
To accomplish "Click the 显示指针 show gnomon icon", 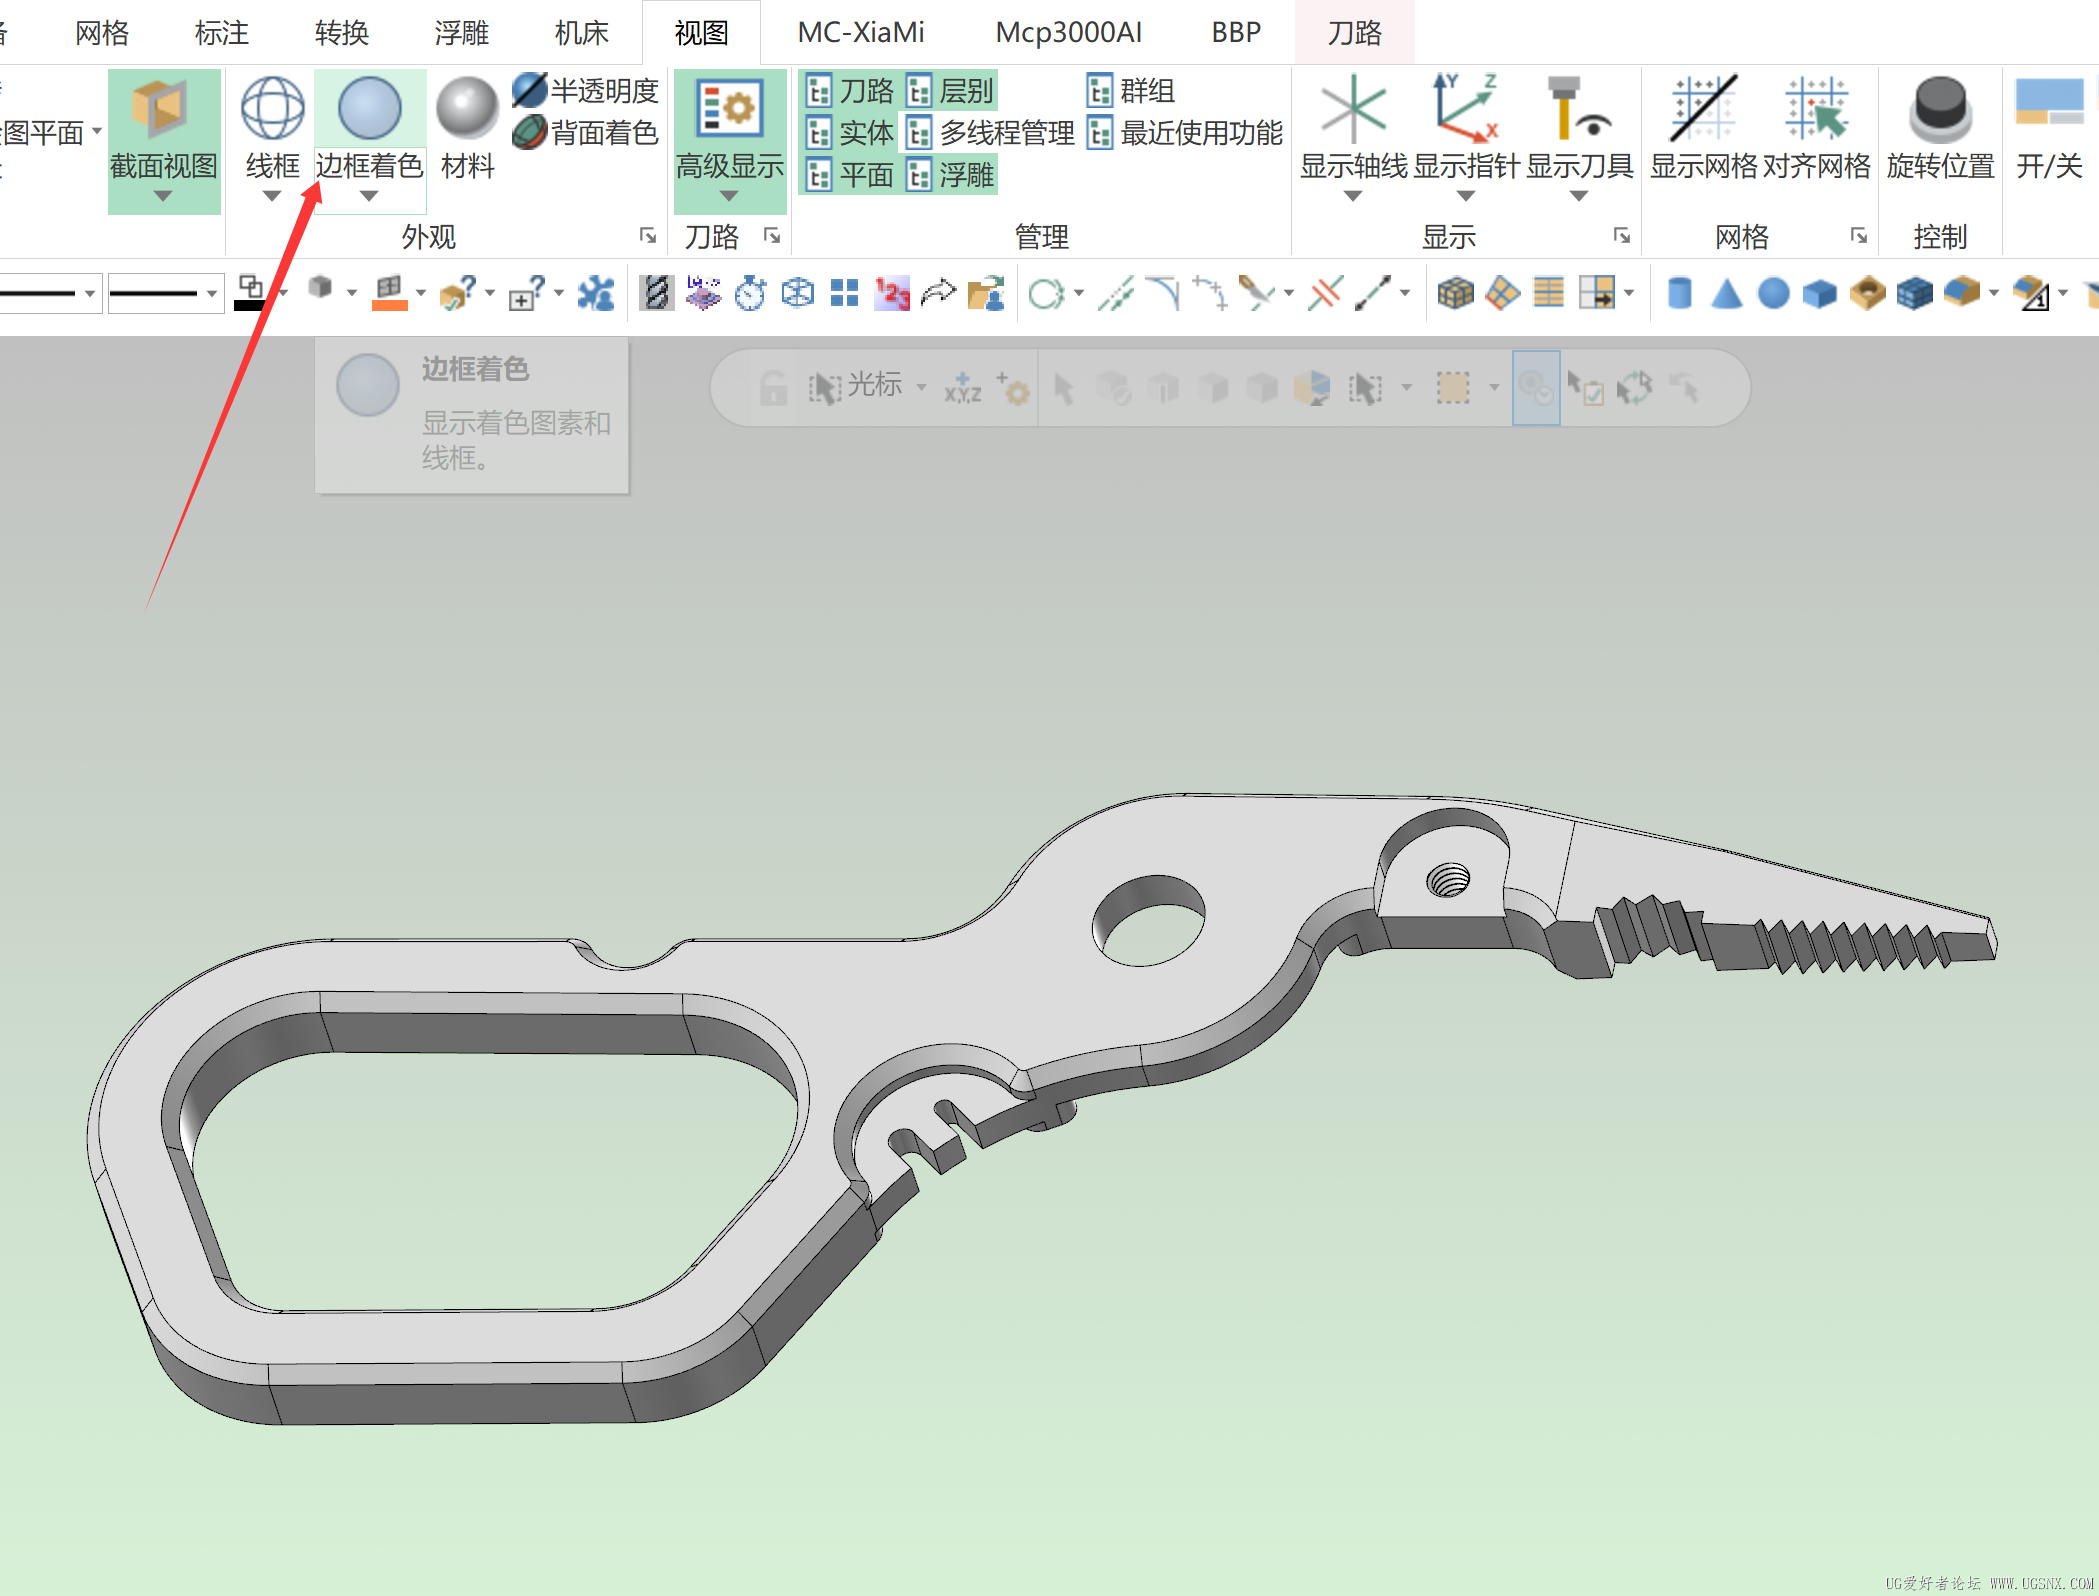I will click(x=1465, y=108).
